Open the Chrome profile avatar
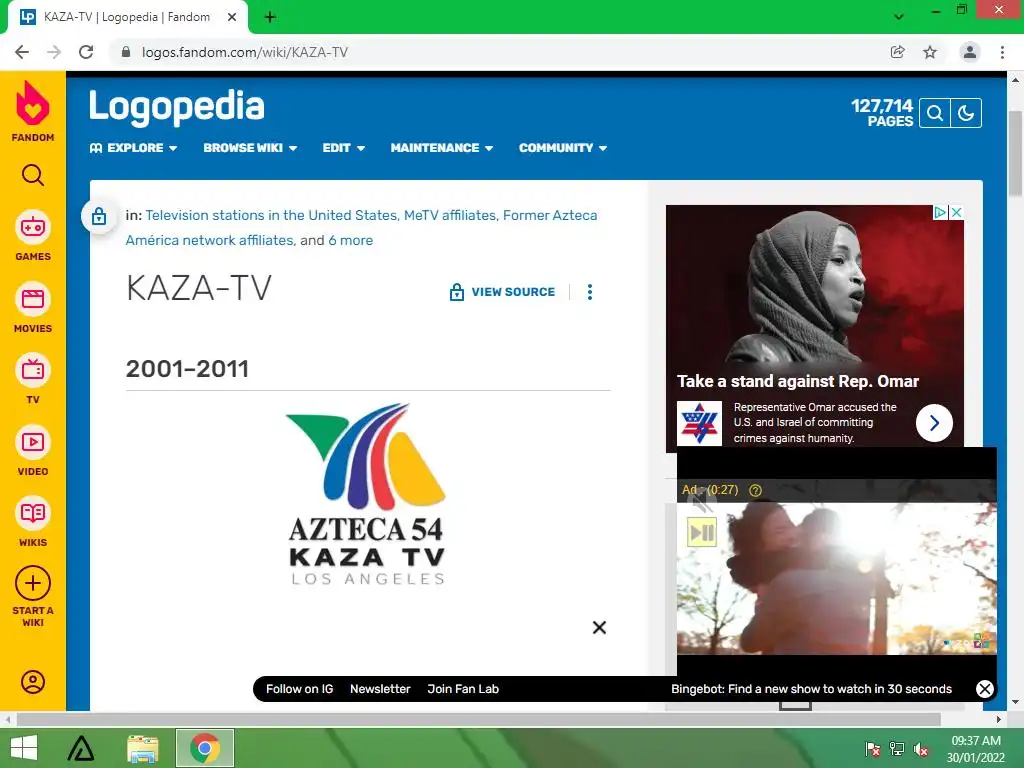1024x768 pixels. pos(970,52)
